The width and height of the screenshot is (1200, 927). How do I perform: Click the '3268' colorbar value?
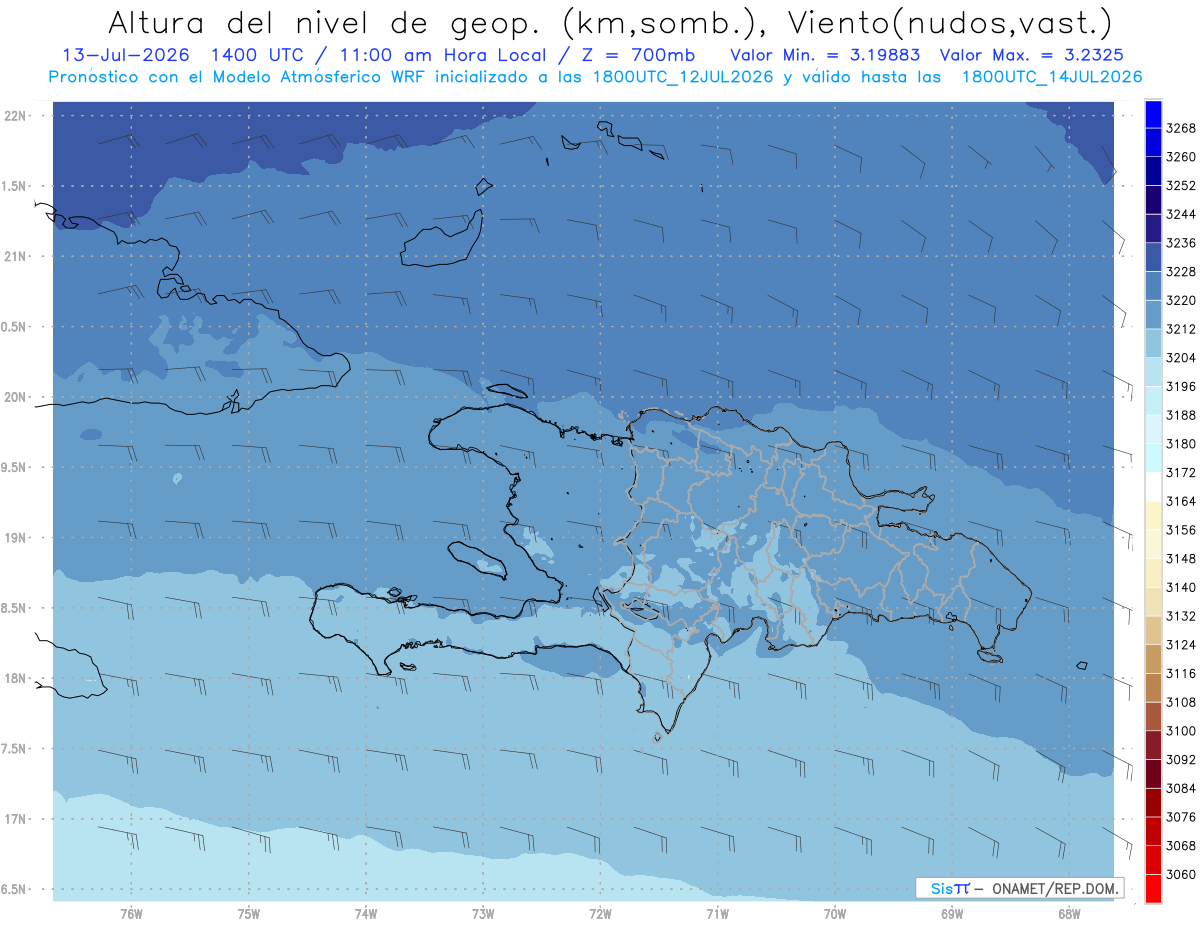(1181, 128)
